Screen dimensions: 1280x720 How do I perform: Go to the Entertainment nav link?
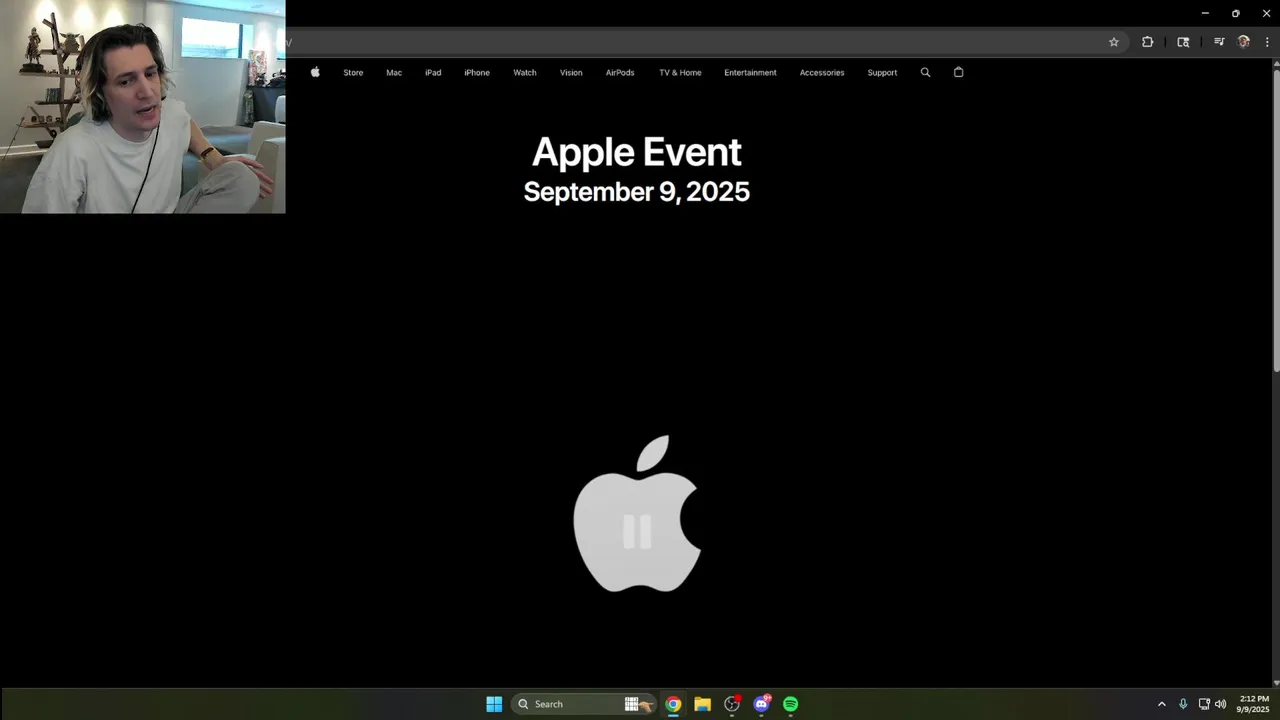point(750,72)
